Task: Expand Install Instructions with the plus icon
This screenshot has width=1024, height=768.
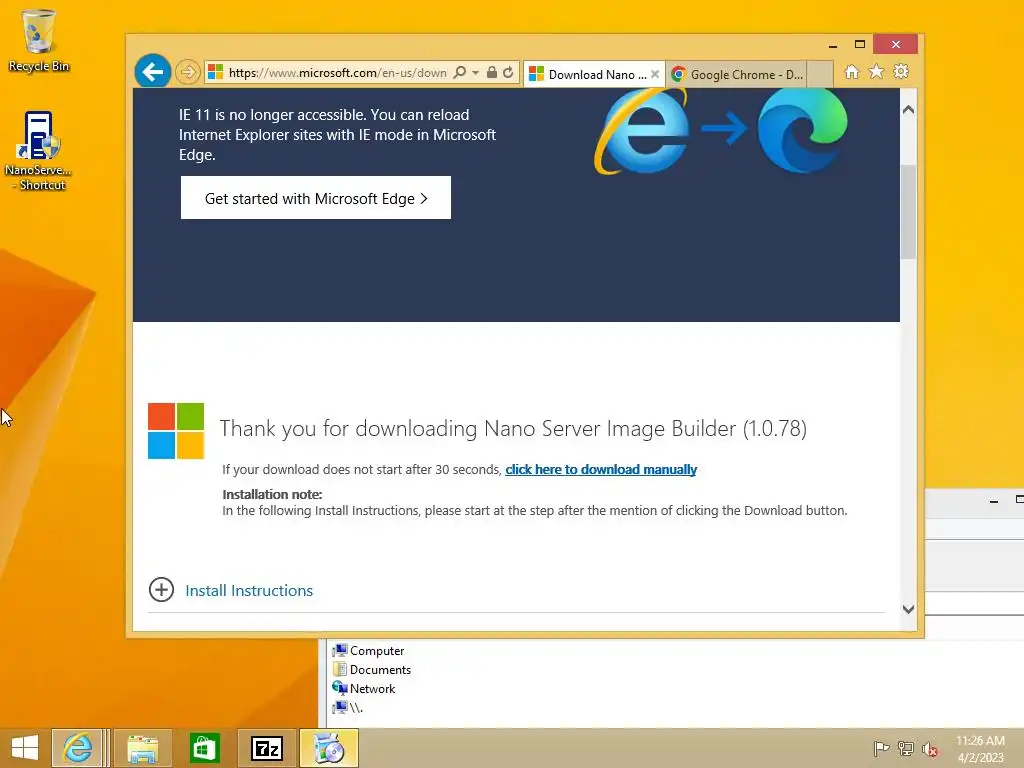Action: 161,590
